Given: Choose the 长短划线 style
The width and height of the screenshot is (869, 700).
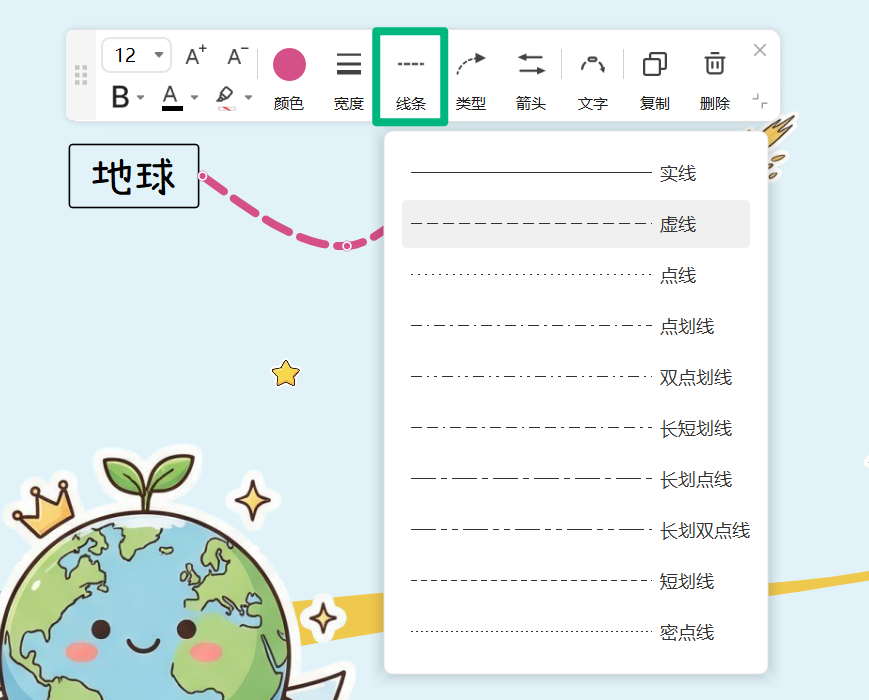Looking at the screenshot, I should tap(576, 428).
